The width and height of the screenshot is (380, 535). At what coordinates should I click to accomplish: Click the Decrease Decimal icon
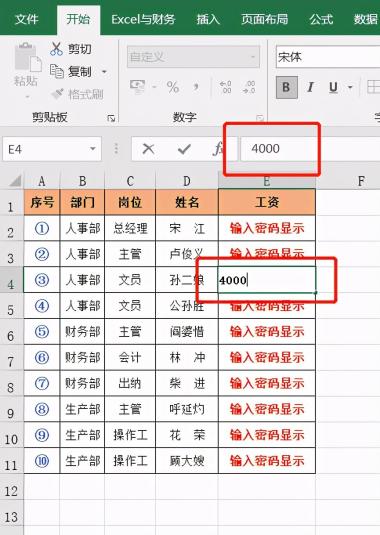pos(249,87)
